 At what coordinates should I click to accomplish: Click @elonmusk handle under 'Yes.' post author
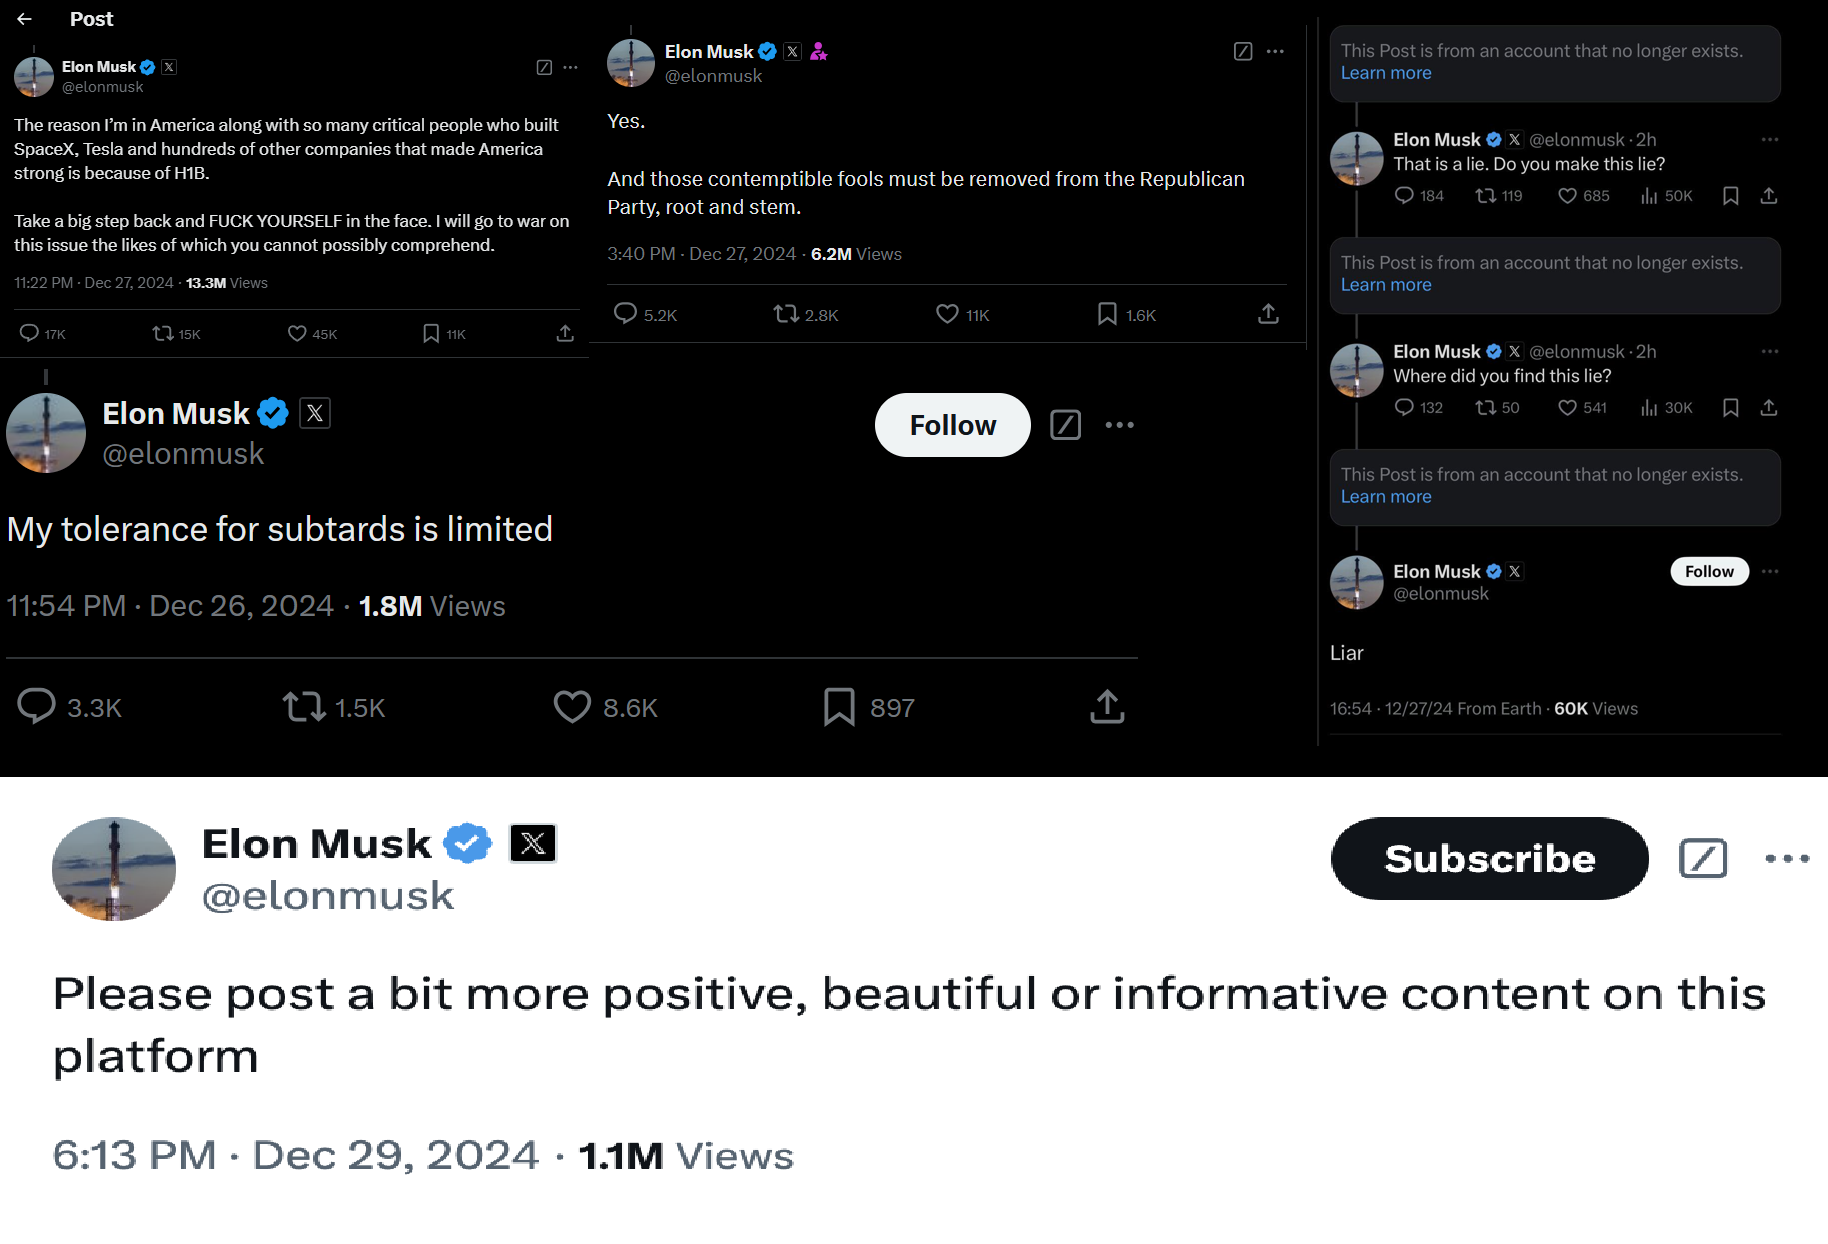[x=713, y=76]
